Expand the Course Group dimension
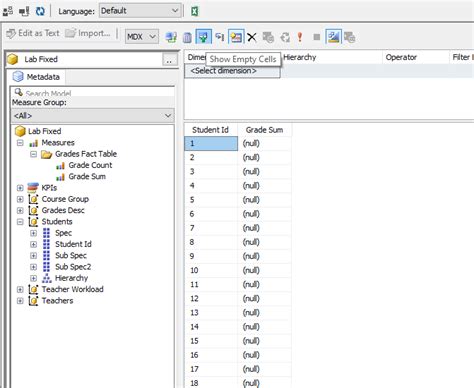The image size is (474, 388). (x=20, y=199)
